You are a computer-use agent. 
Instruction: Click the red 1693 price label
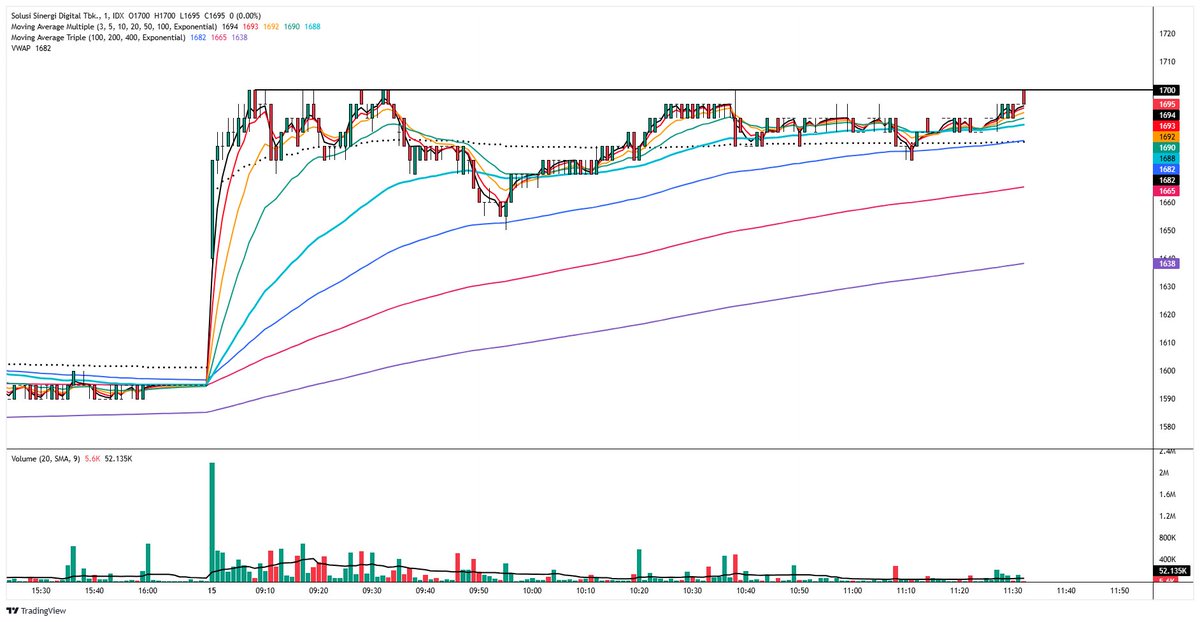click(x=1167, y=126)
